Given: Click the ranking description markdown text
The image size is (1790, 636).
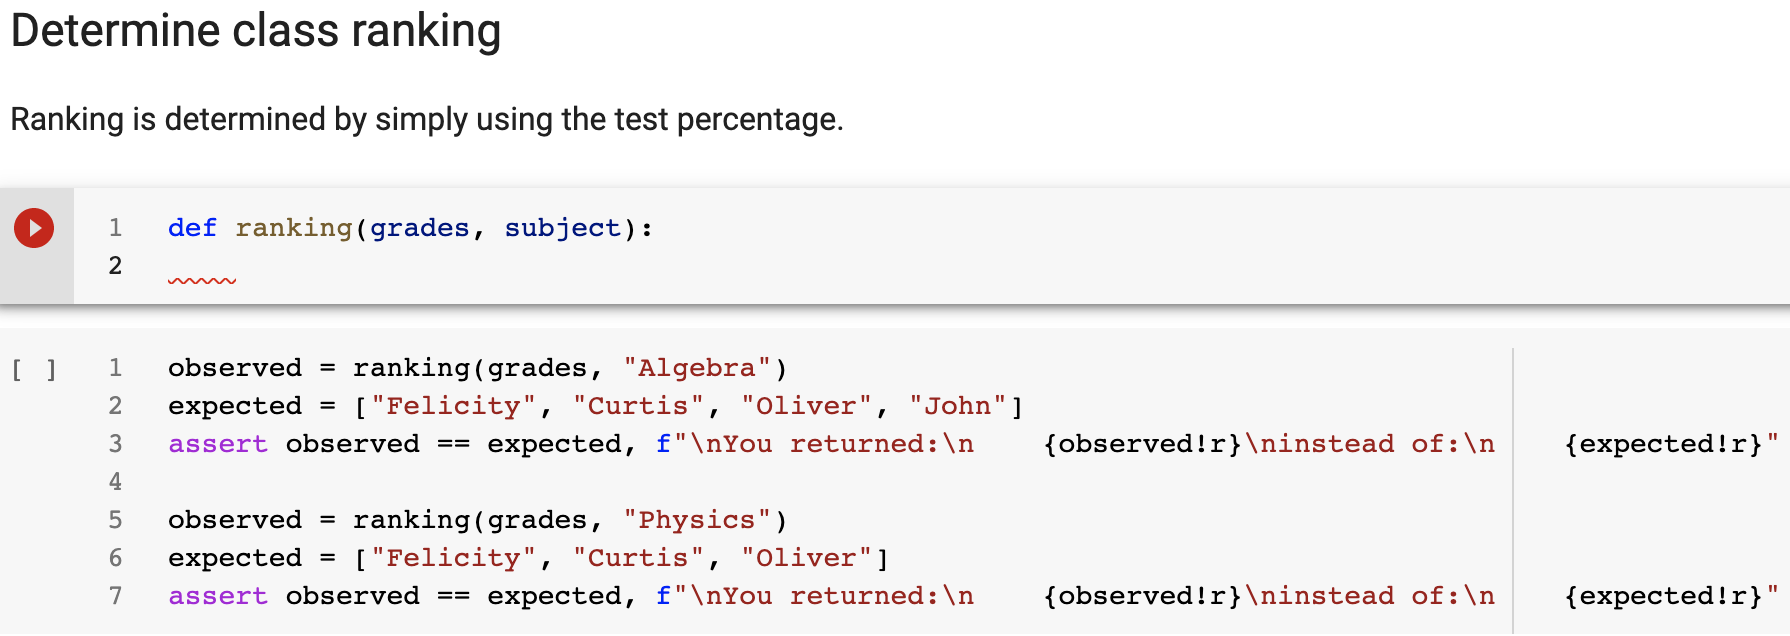Looking at the screenshot, I should (425, 119).
